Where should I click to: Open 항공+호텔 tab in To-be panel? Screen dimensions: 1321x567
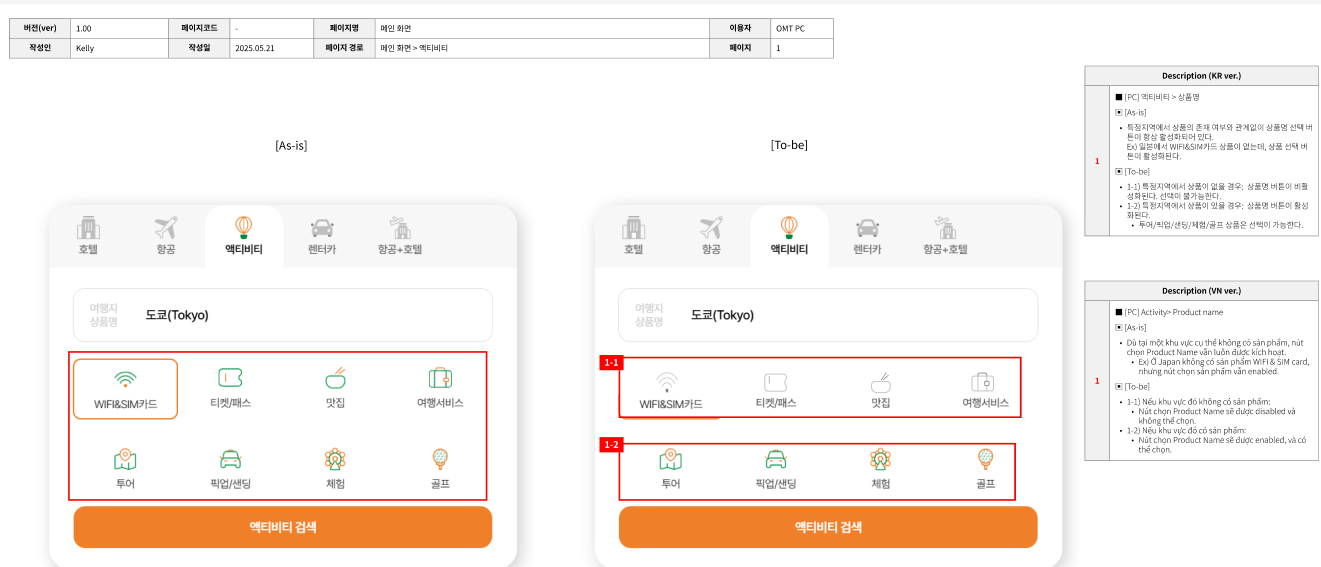(945, 236)
